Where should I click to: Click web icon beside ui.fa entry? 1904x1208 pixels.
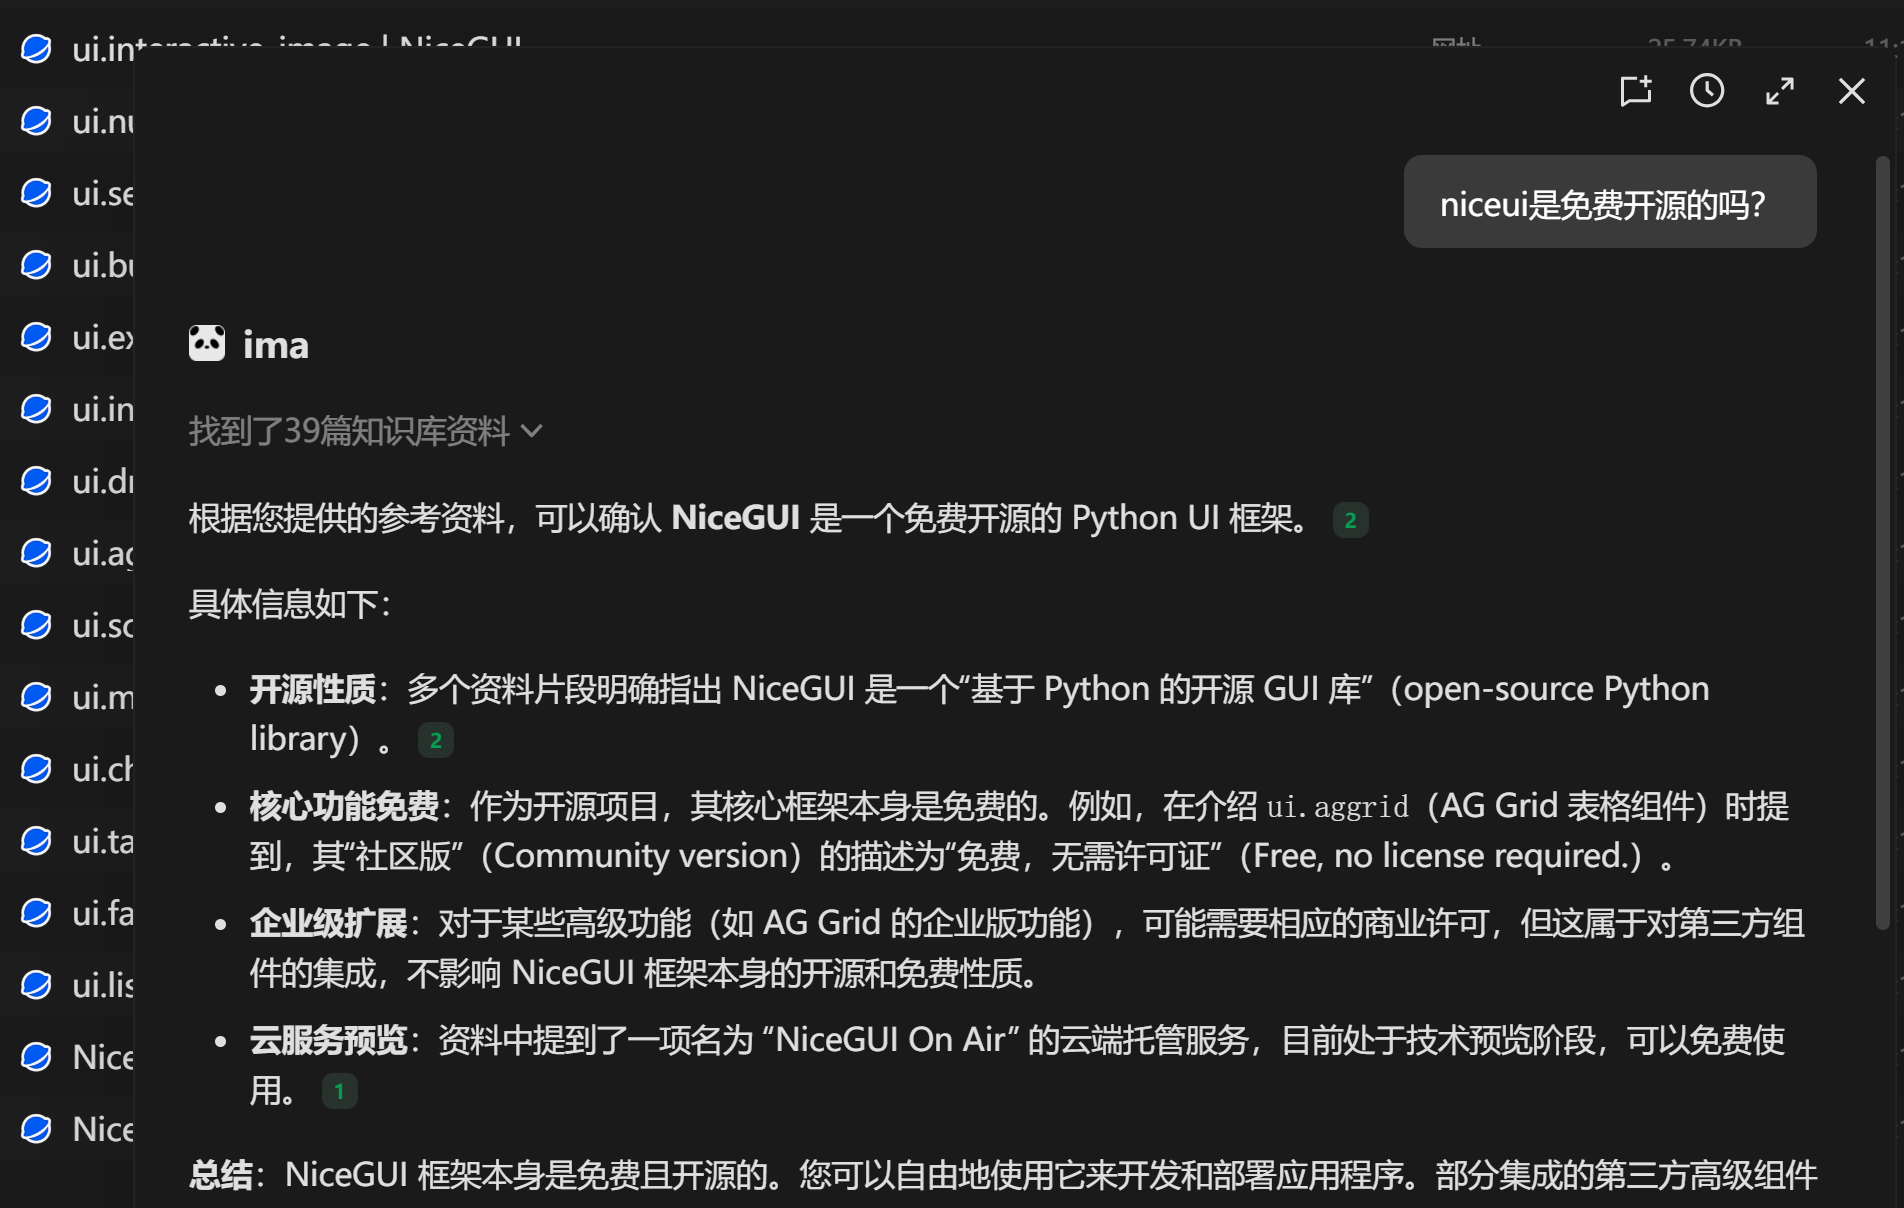[x=36, y=913]
